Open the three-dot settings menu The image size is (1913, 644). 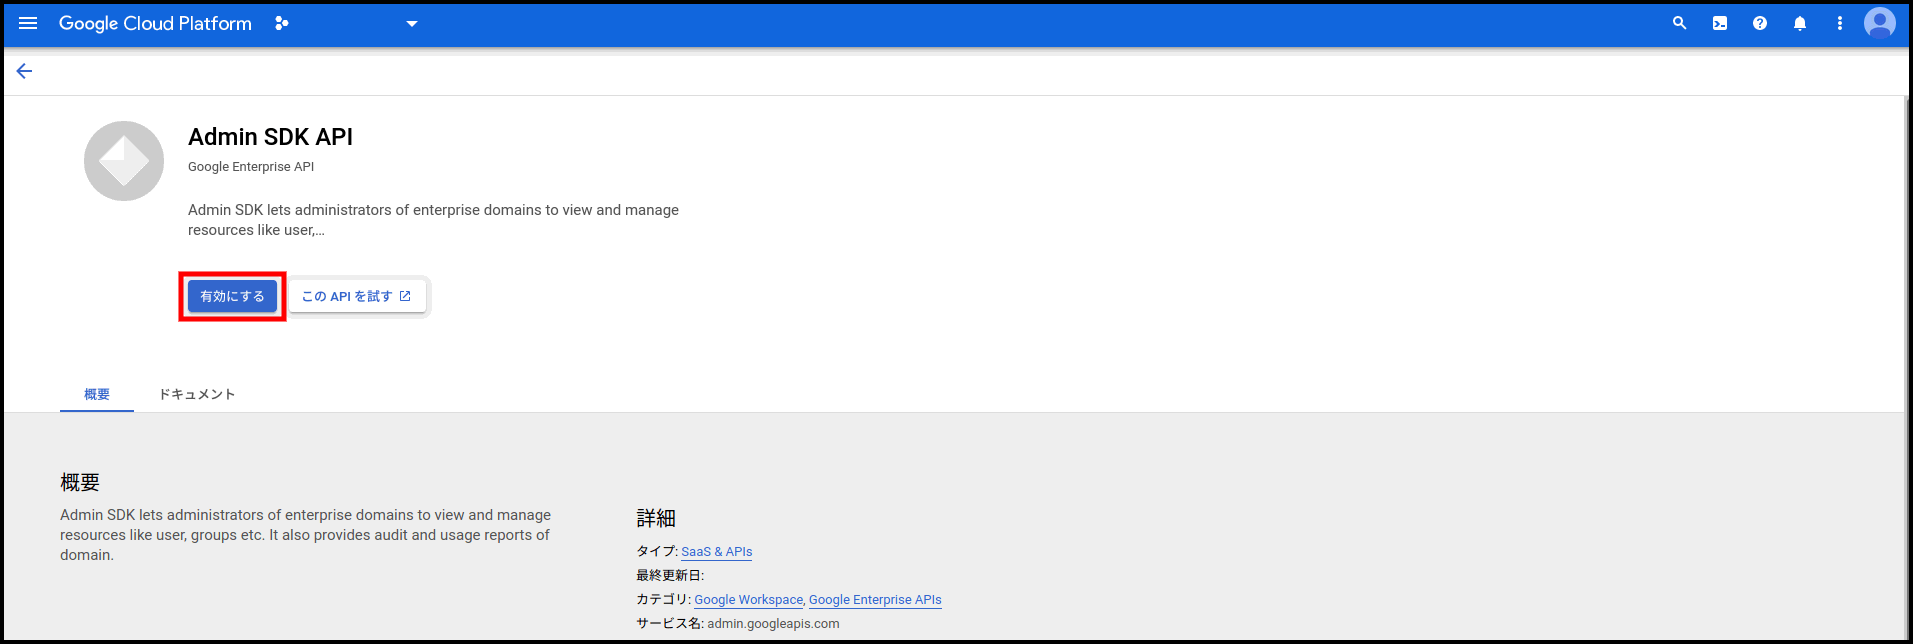[x=1840, y=23]
